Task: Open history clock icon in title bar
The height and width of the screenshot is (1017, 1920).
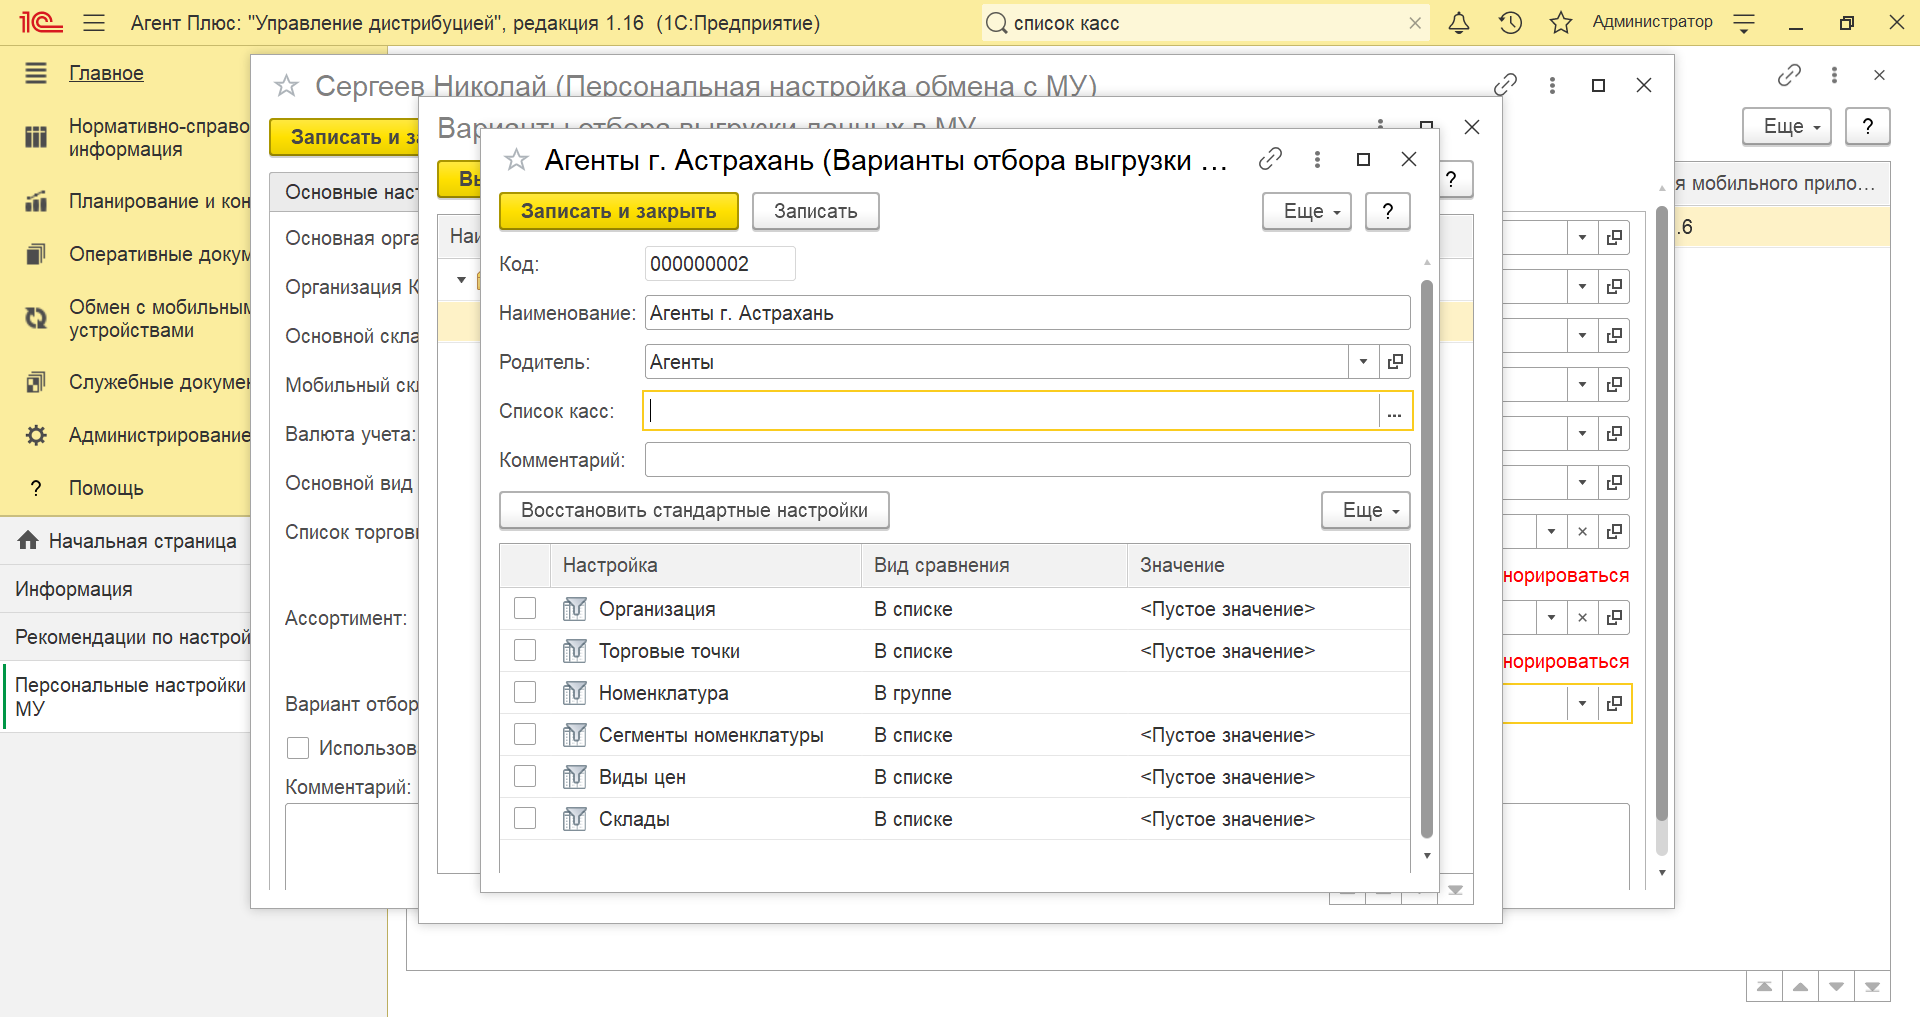Action: [x=1510, y=23]
